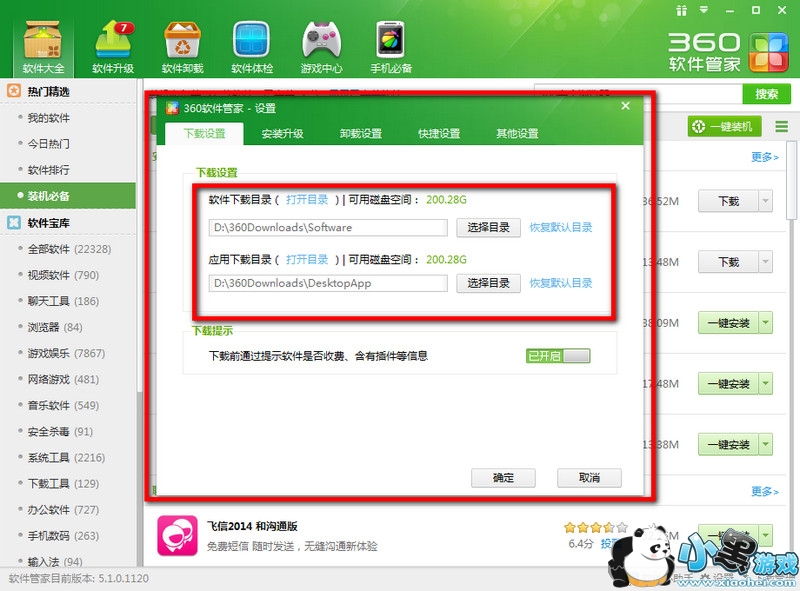Expand dropdown beside third 一键安装 button
This screenshot has height=591, width=800.
point(765,444)
